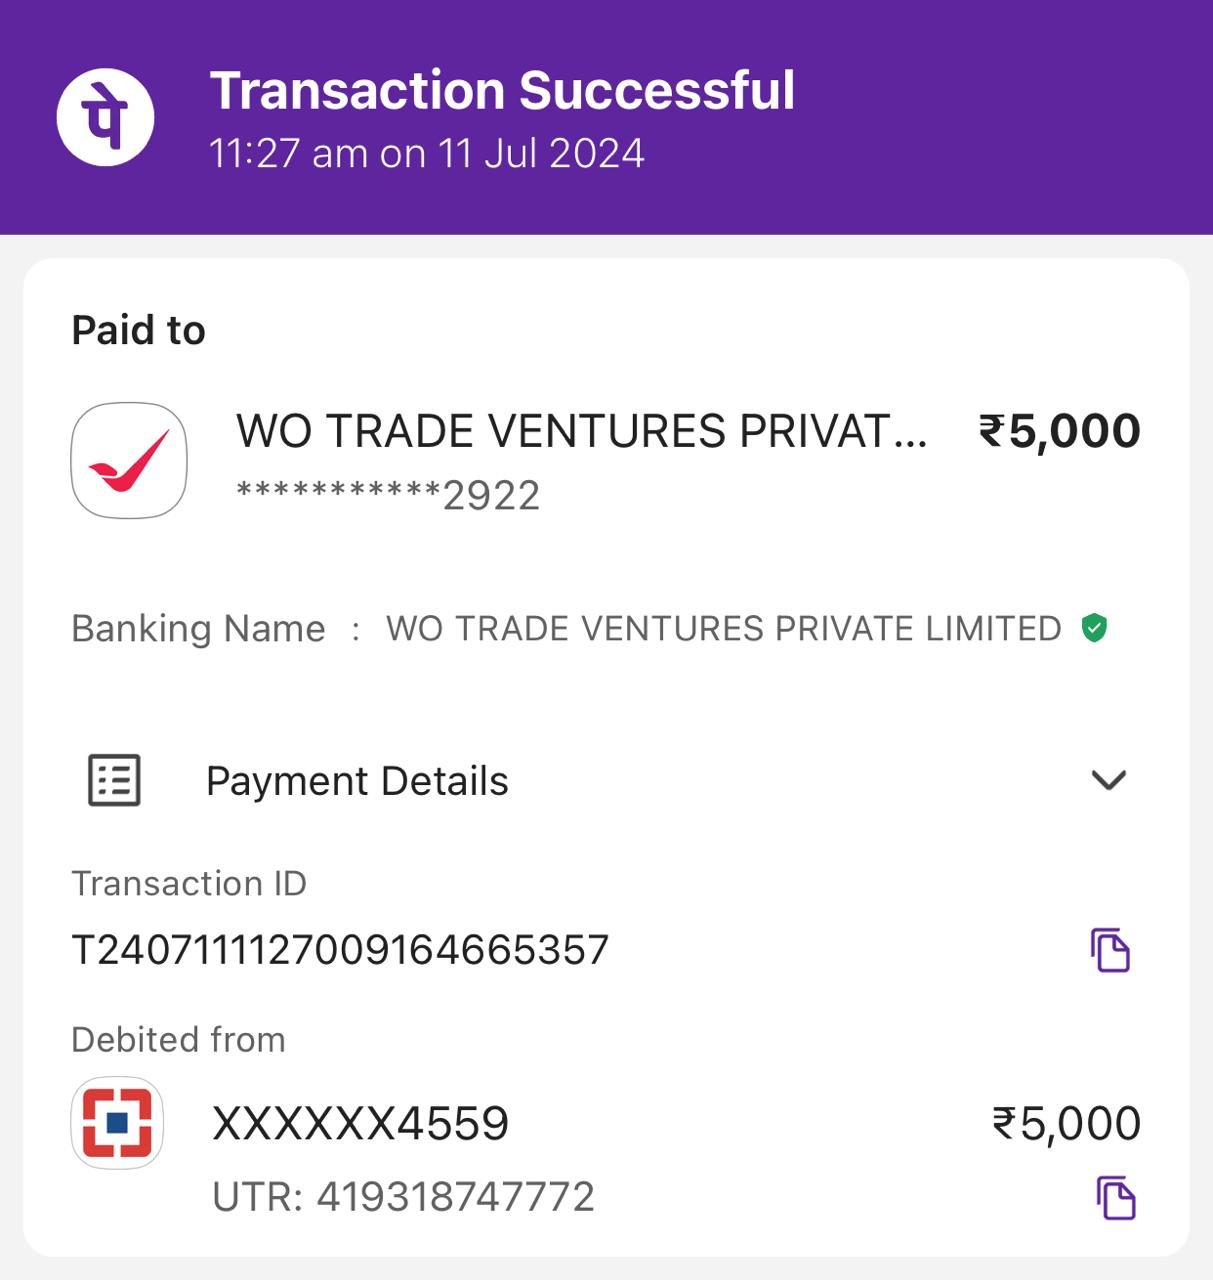Tap the masked account number ending 2922
The height and width of the screenshot is (1280, 1213).
click(x=388, y=495)
